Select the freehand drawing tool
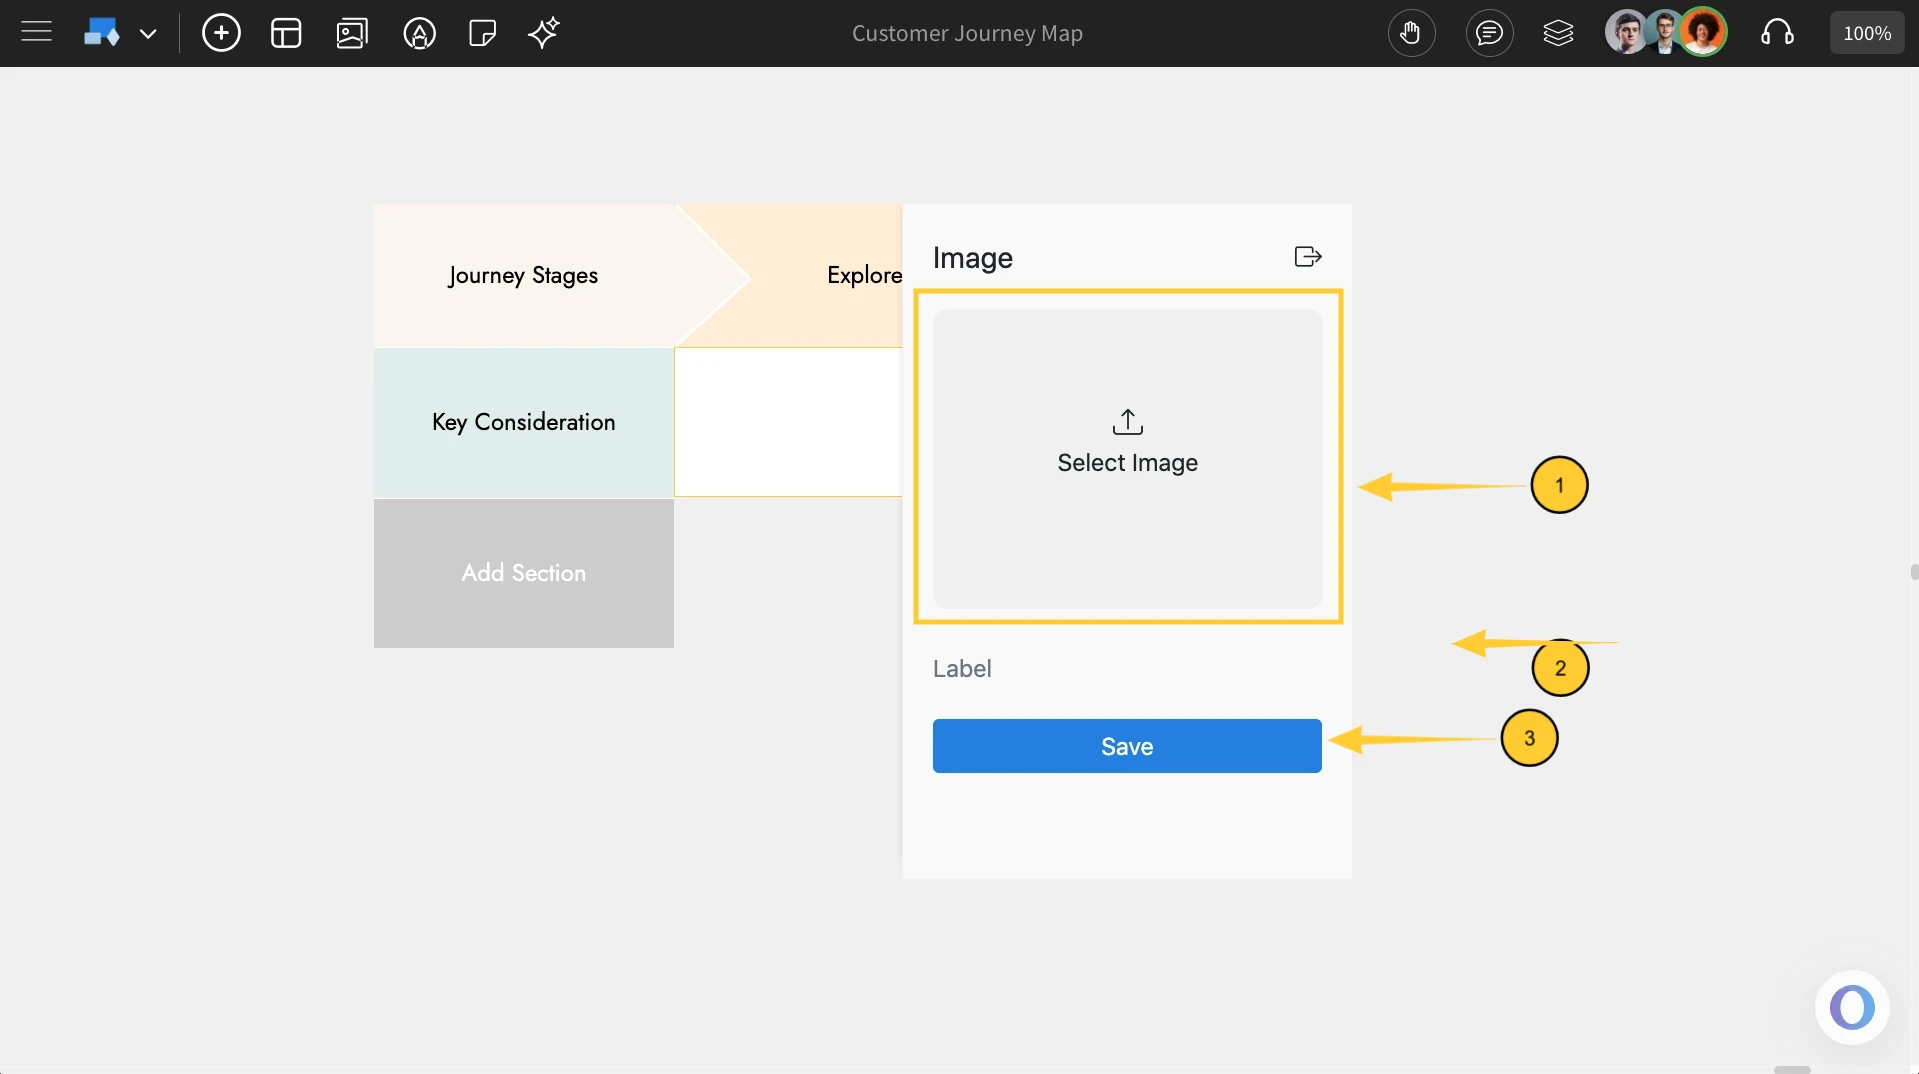The height and width of the screenshot is (1074, 1919). 420,33
